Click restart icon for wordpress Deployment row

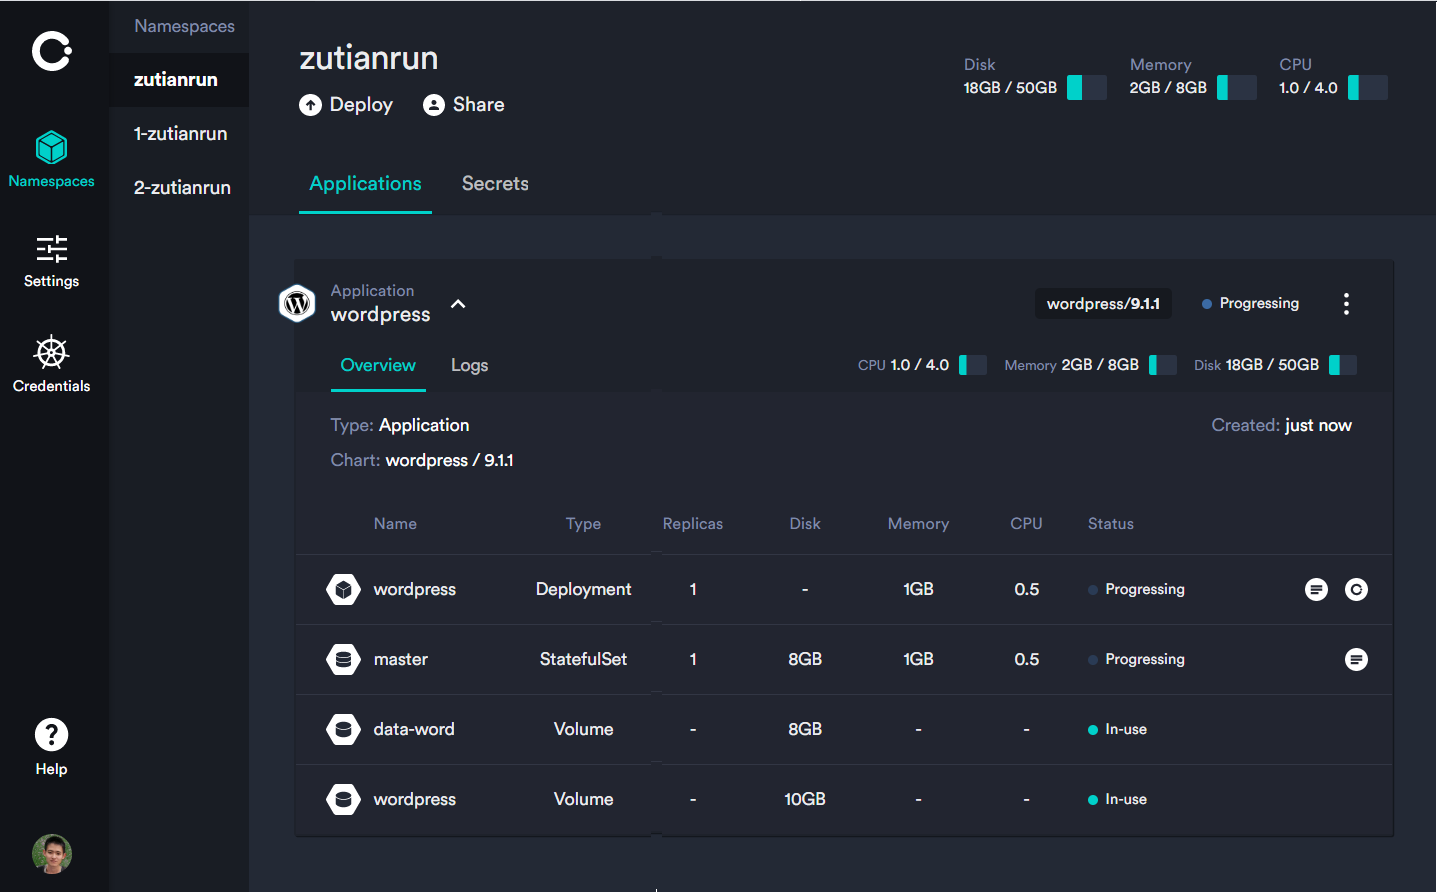coord(1356,590)
